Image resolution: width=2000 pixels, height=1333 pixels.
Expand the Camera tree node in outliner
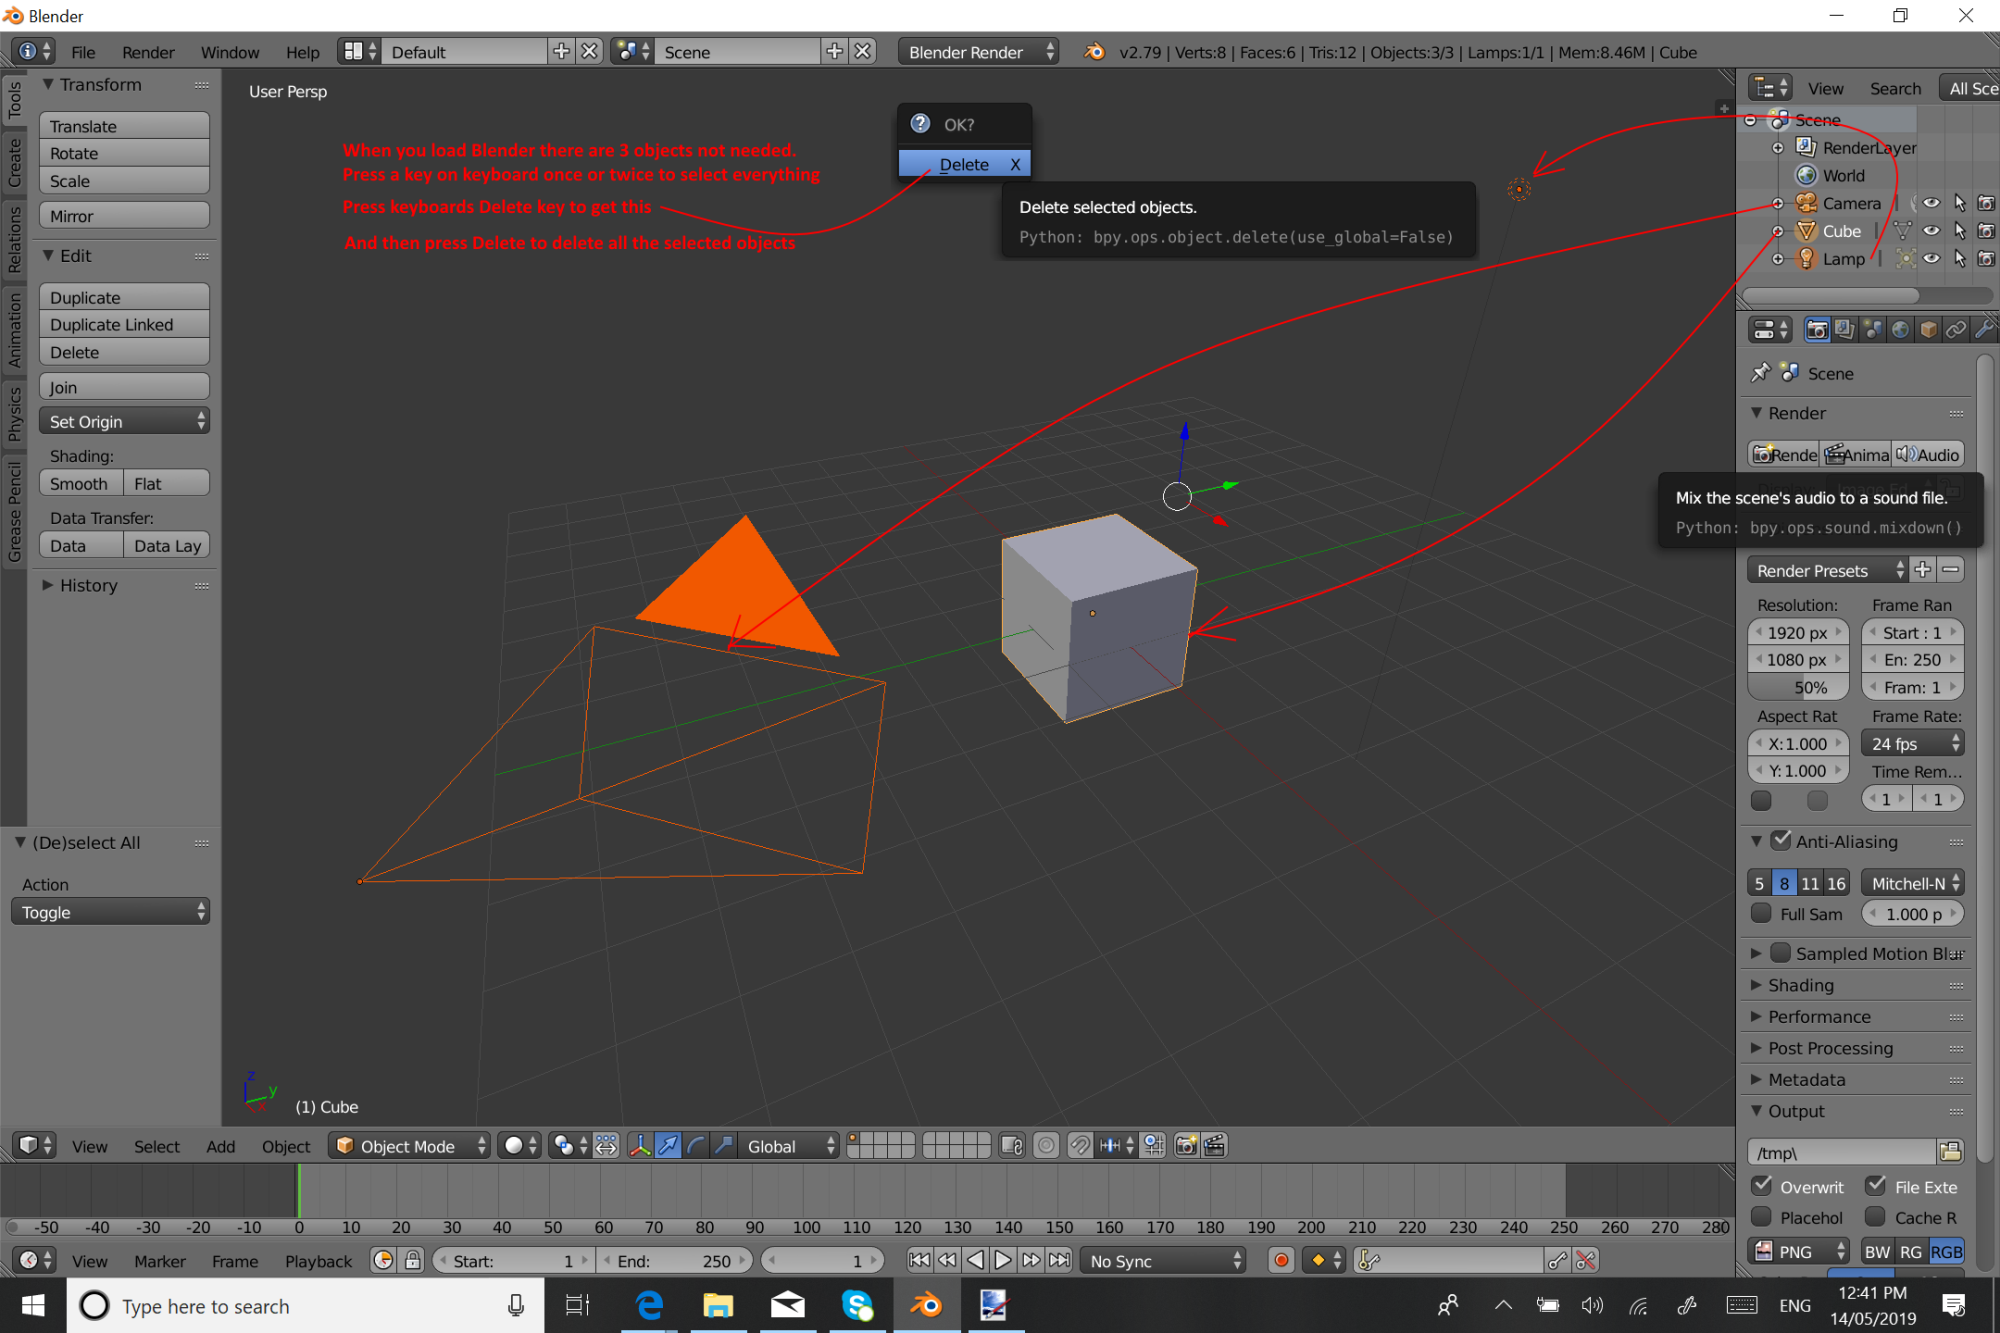click(x=1778, y=203)
